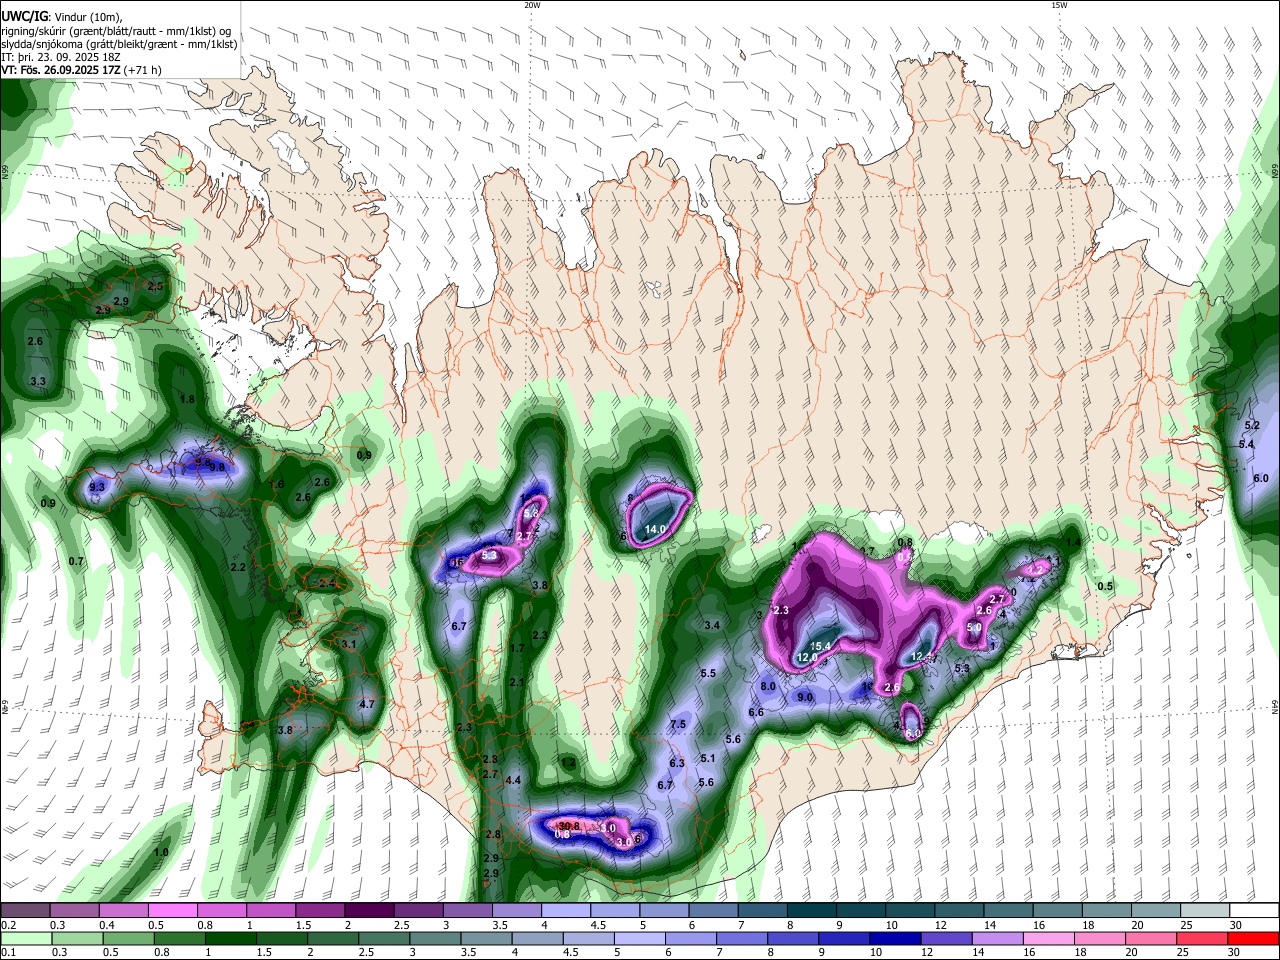Click the 20W longitude label

(531, 5)
